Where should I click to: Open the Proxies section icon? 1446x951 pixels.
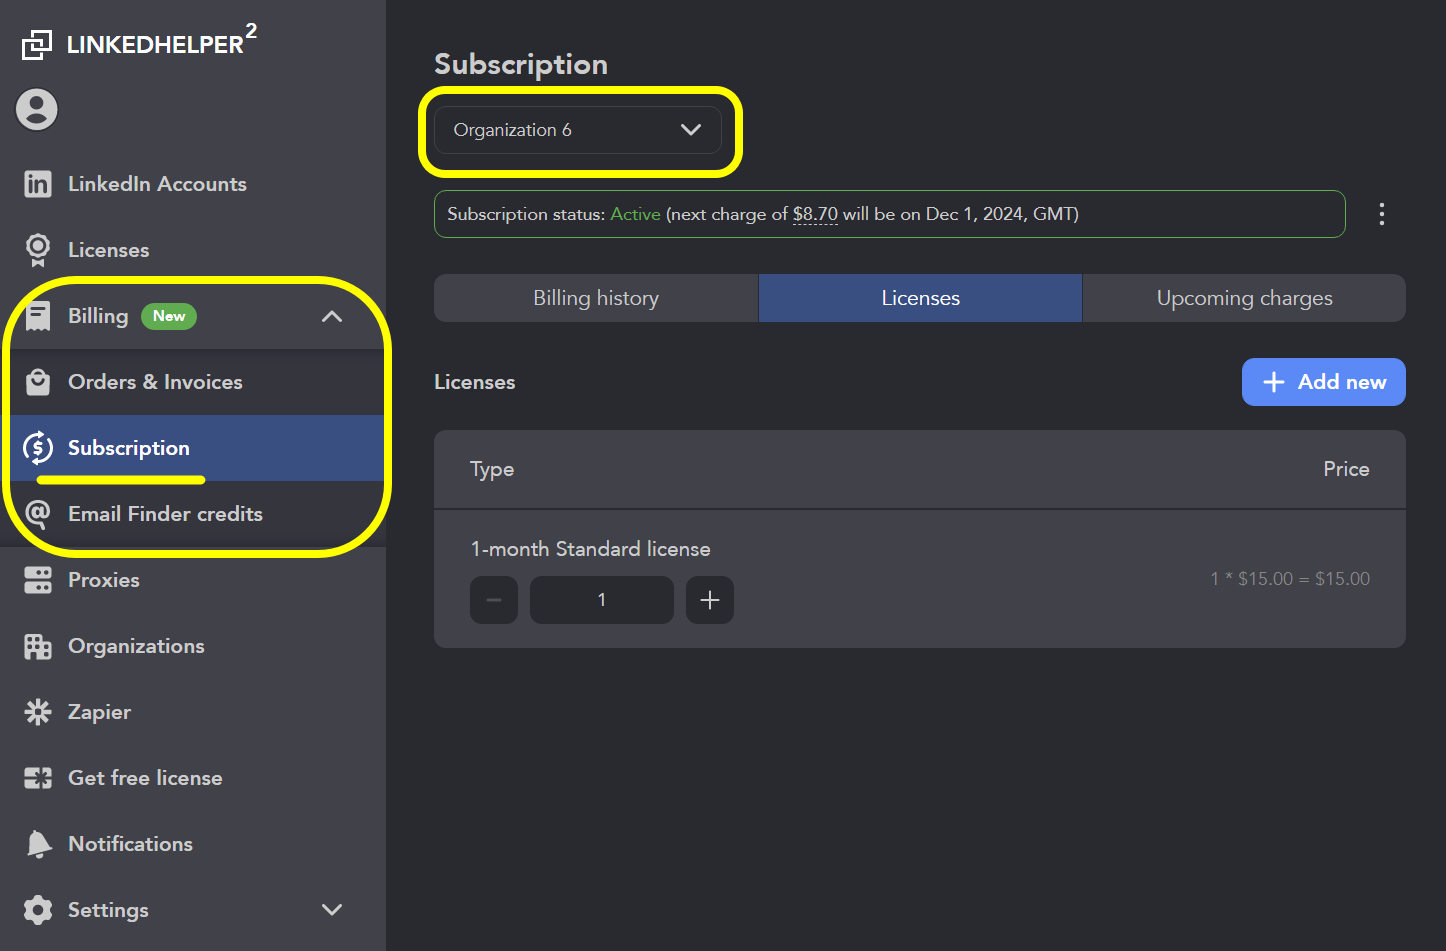click(x=37, y=580)
